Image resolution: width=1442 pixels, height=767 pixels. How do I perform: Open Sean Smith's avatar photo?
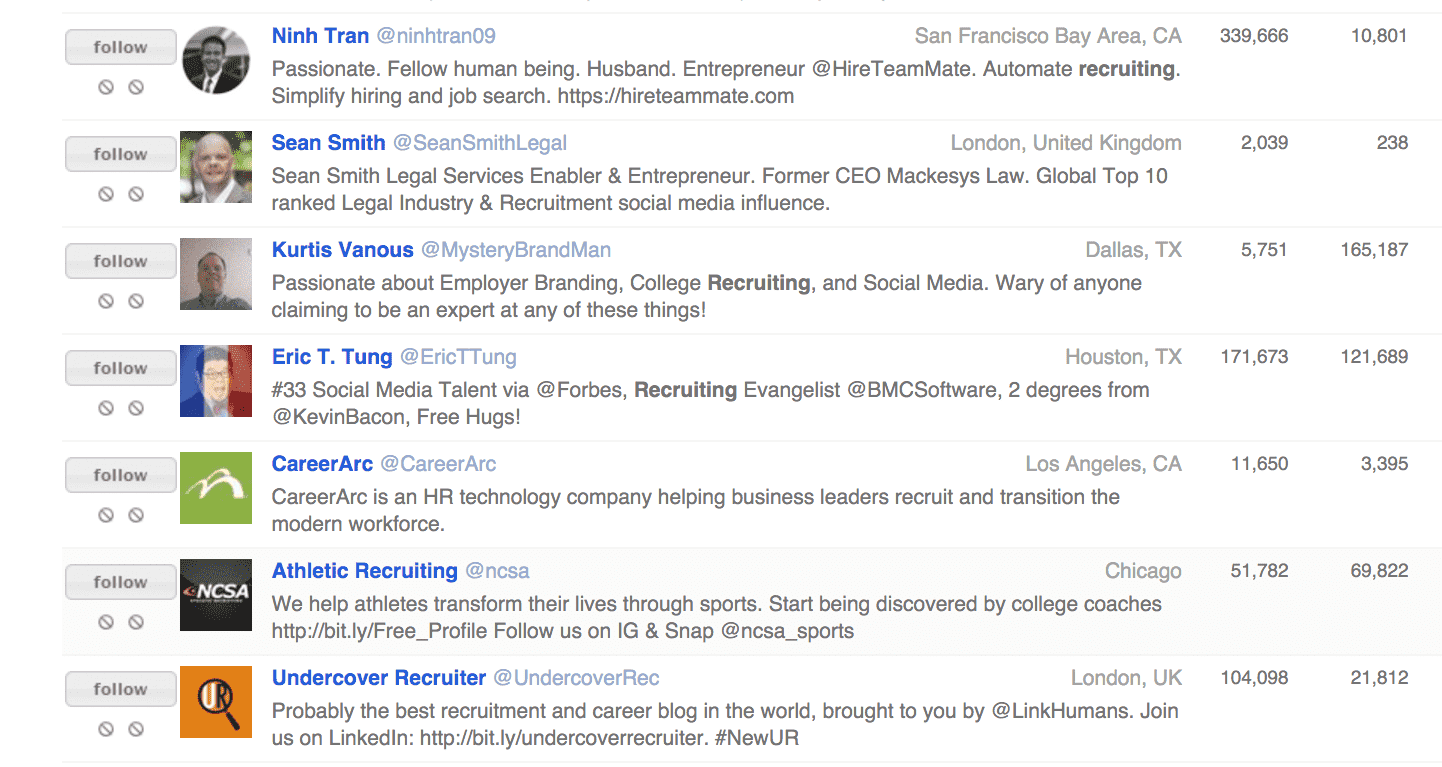coord(216,167)
